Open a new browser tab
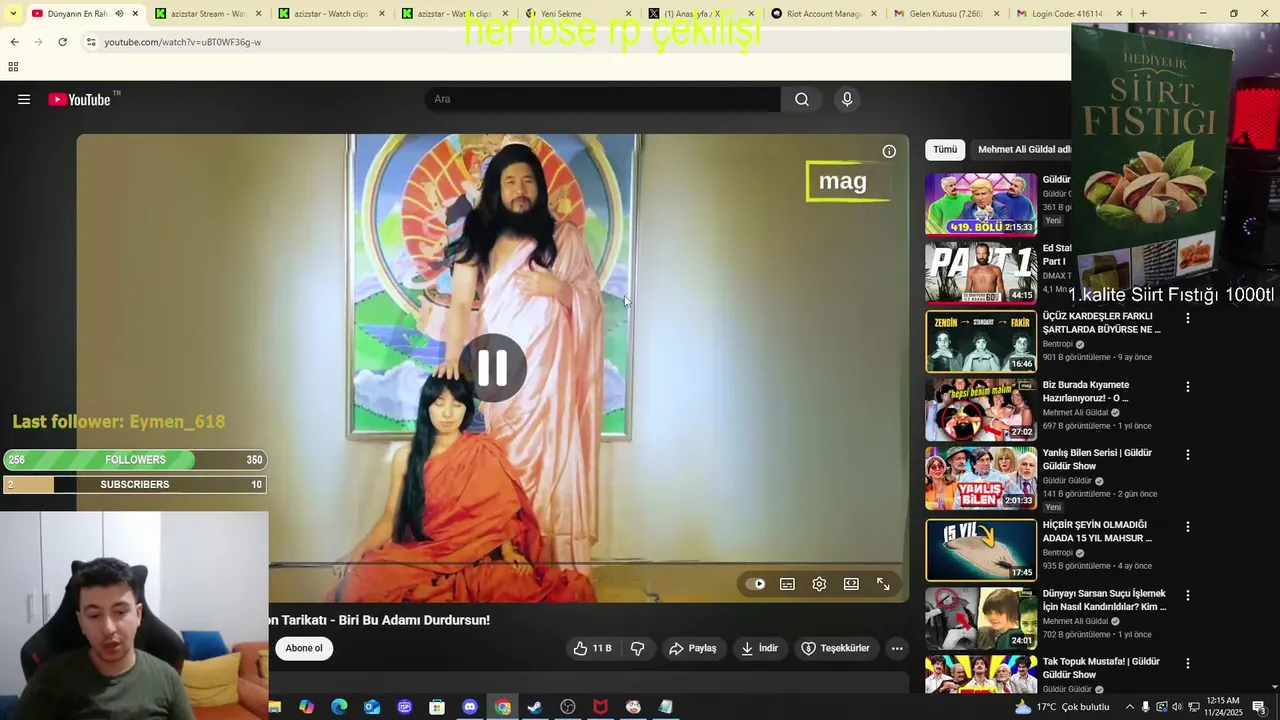1280x720 pixels. [1143, 14]
